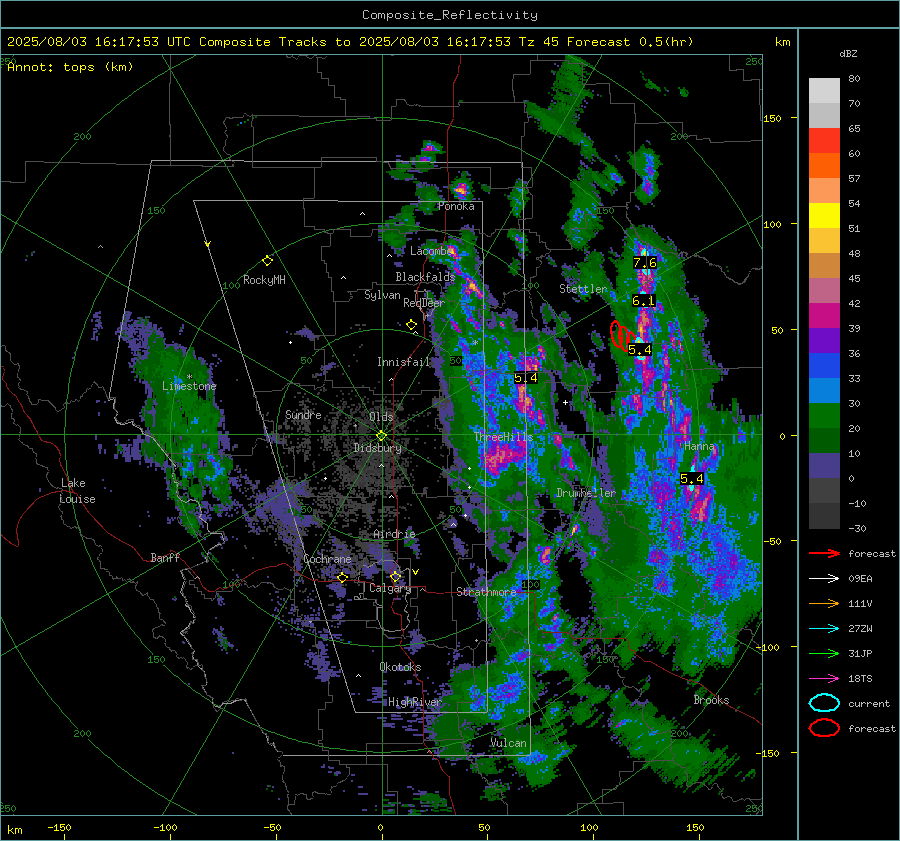Click the Cochrane town label
Screen dimensions: 900x841
pyautogui.click(x=327, y=559)
